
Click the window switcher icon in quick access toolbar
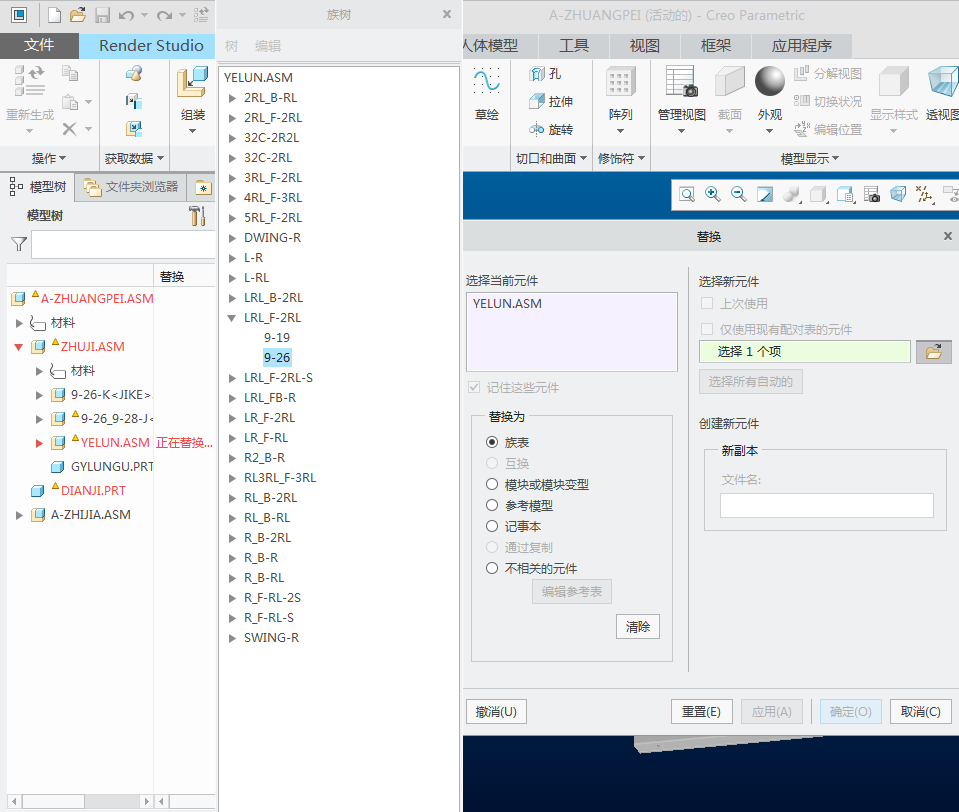click(x=19, y=15)
